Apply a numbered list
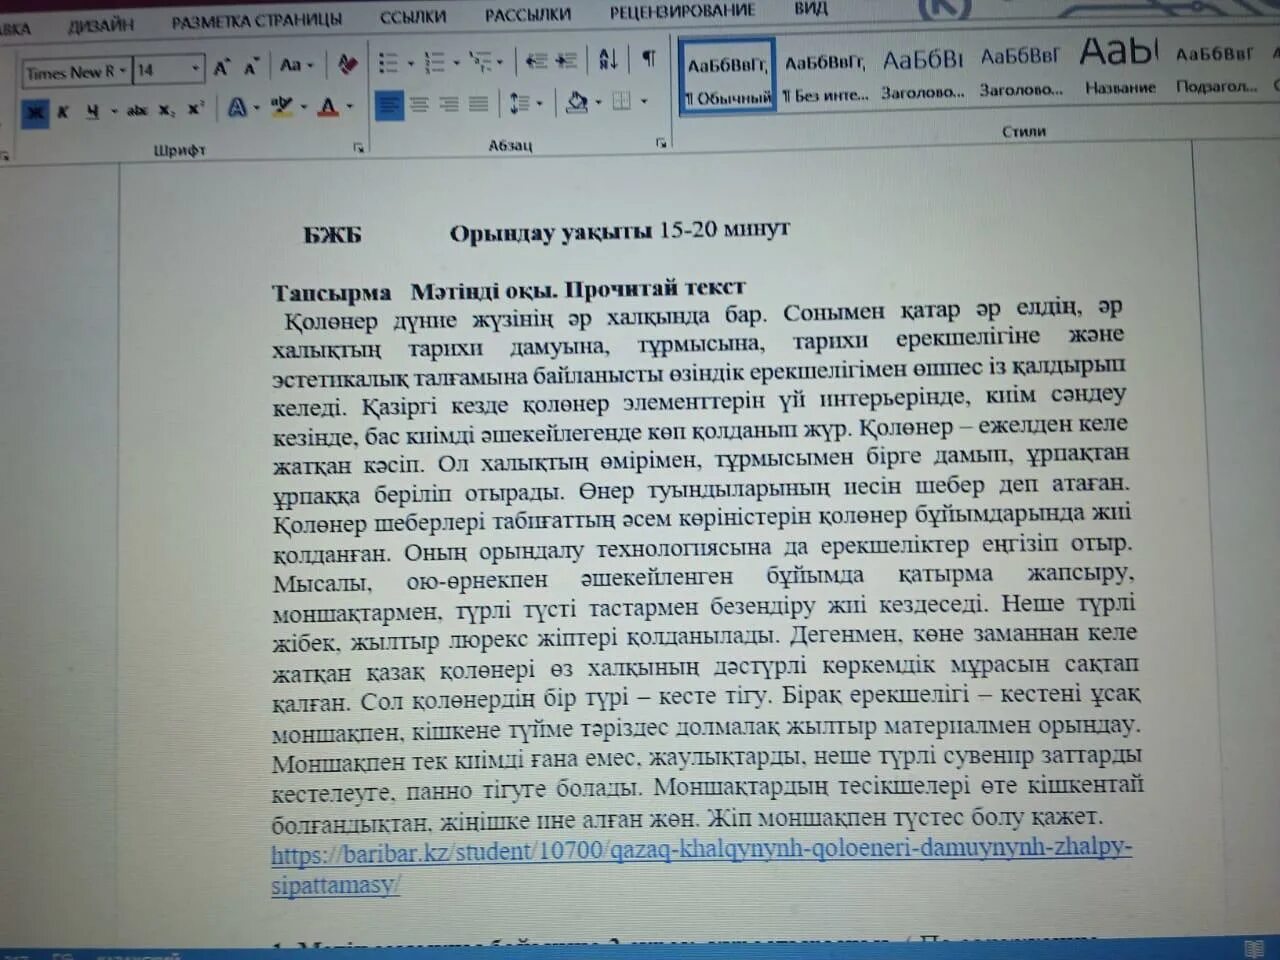 434,62
